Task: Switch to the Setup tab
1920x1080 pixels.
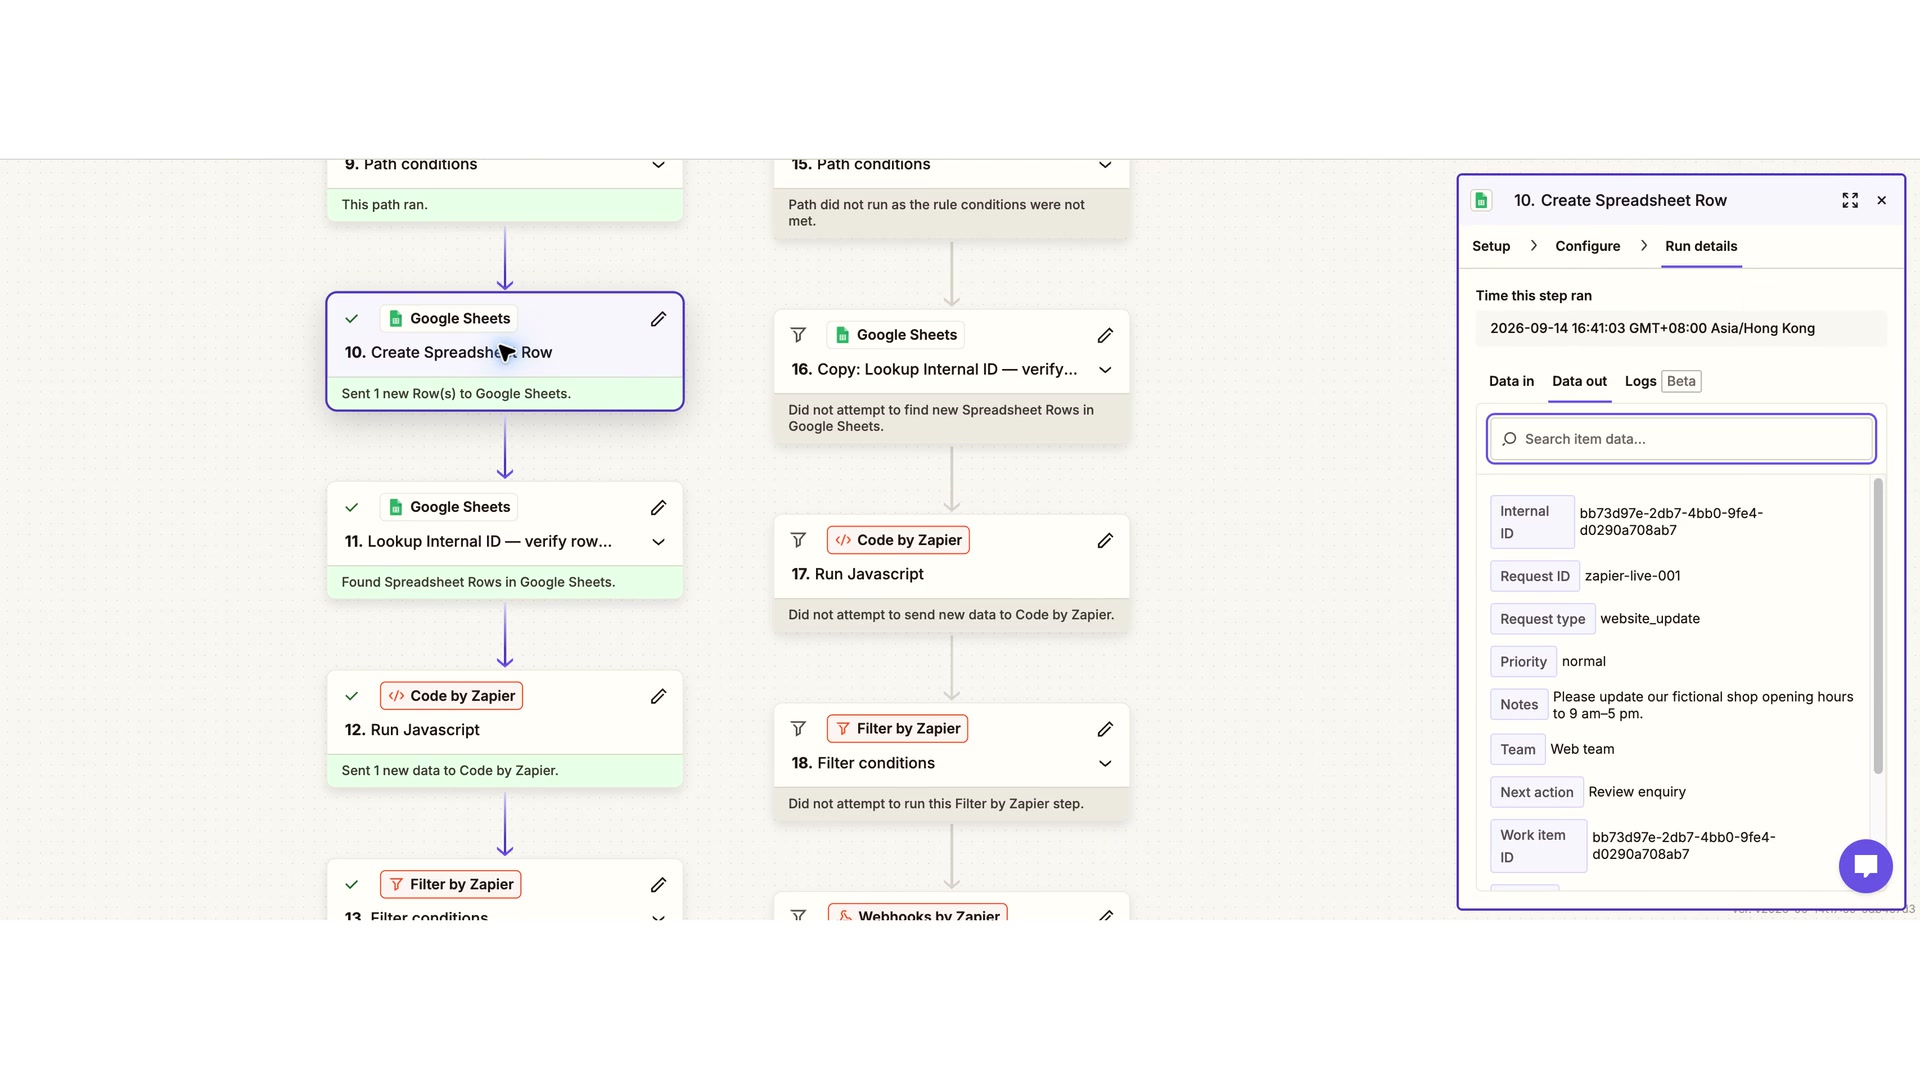Action: [x=1491, y=246]
